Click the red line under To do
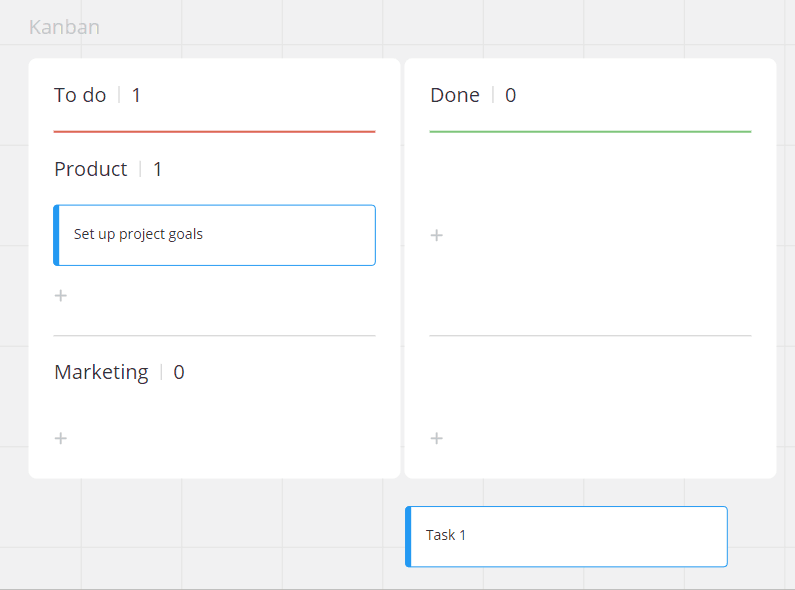The width and height of the screenshot is (795, 590). pyautogui.click(x=214, y=131)
